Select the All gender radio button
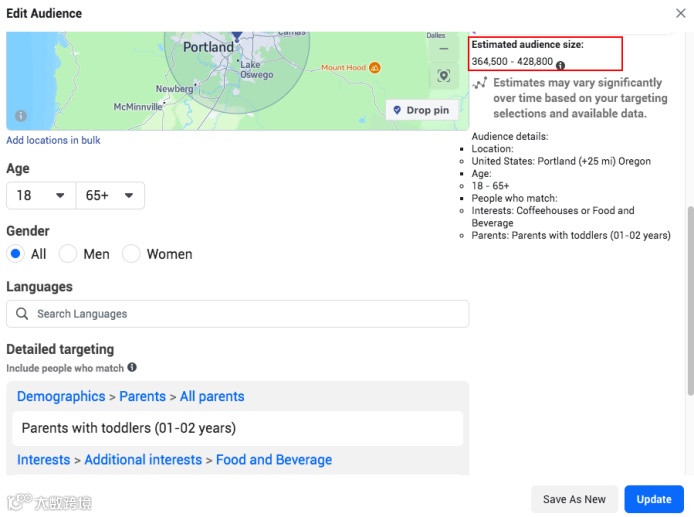This screenshot has width=694, height=517. 15,254
